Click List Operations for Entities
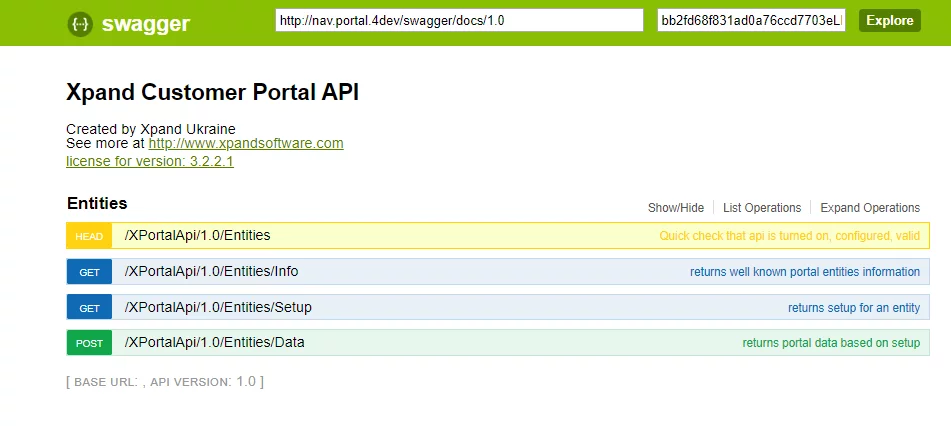The height and width of the screenshot is (426, 951). click(762, 208)
